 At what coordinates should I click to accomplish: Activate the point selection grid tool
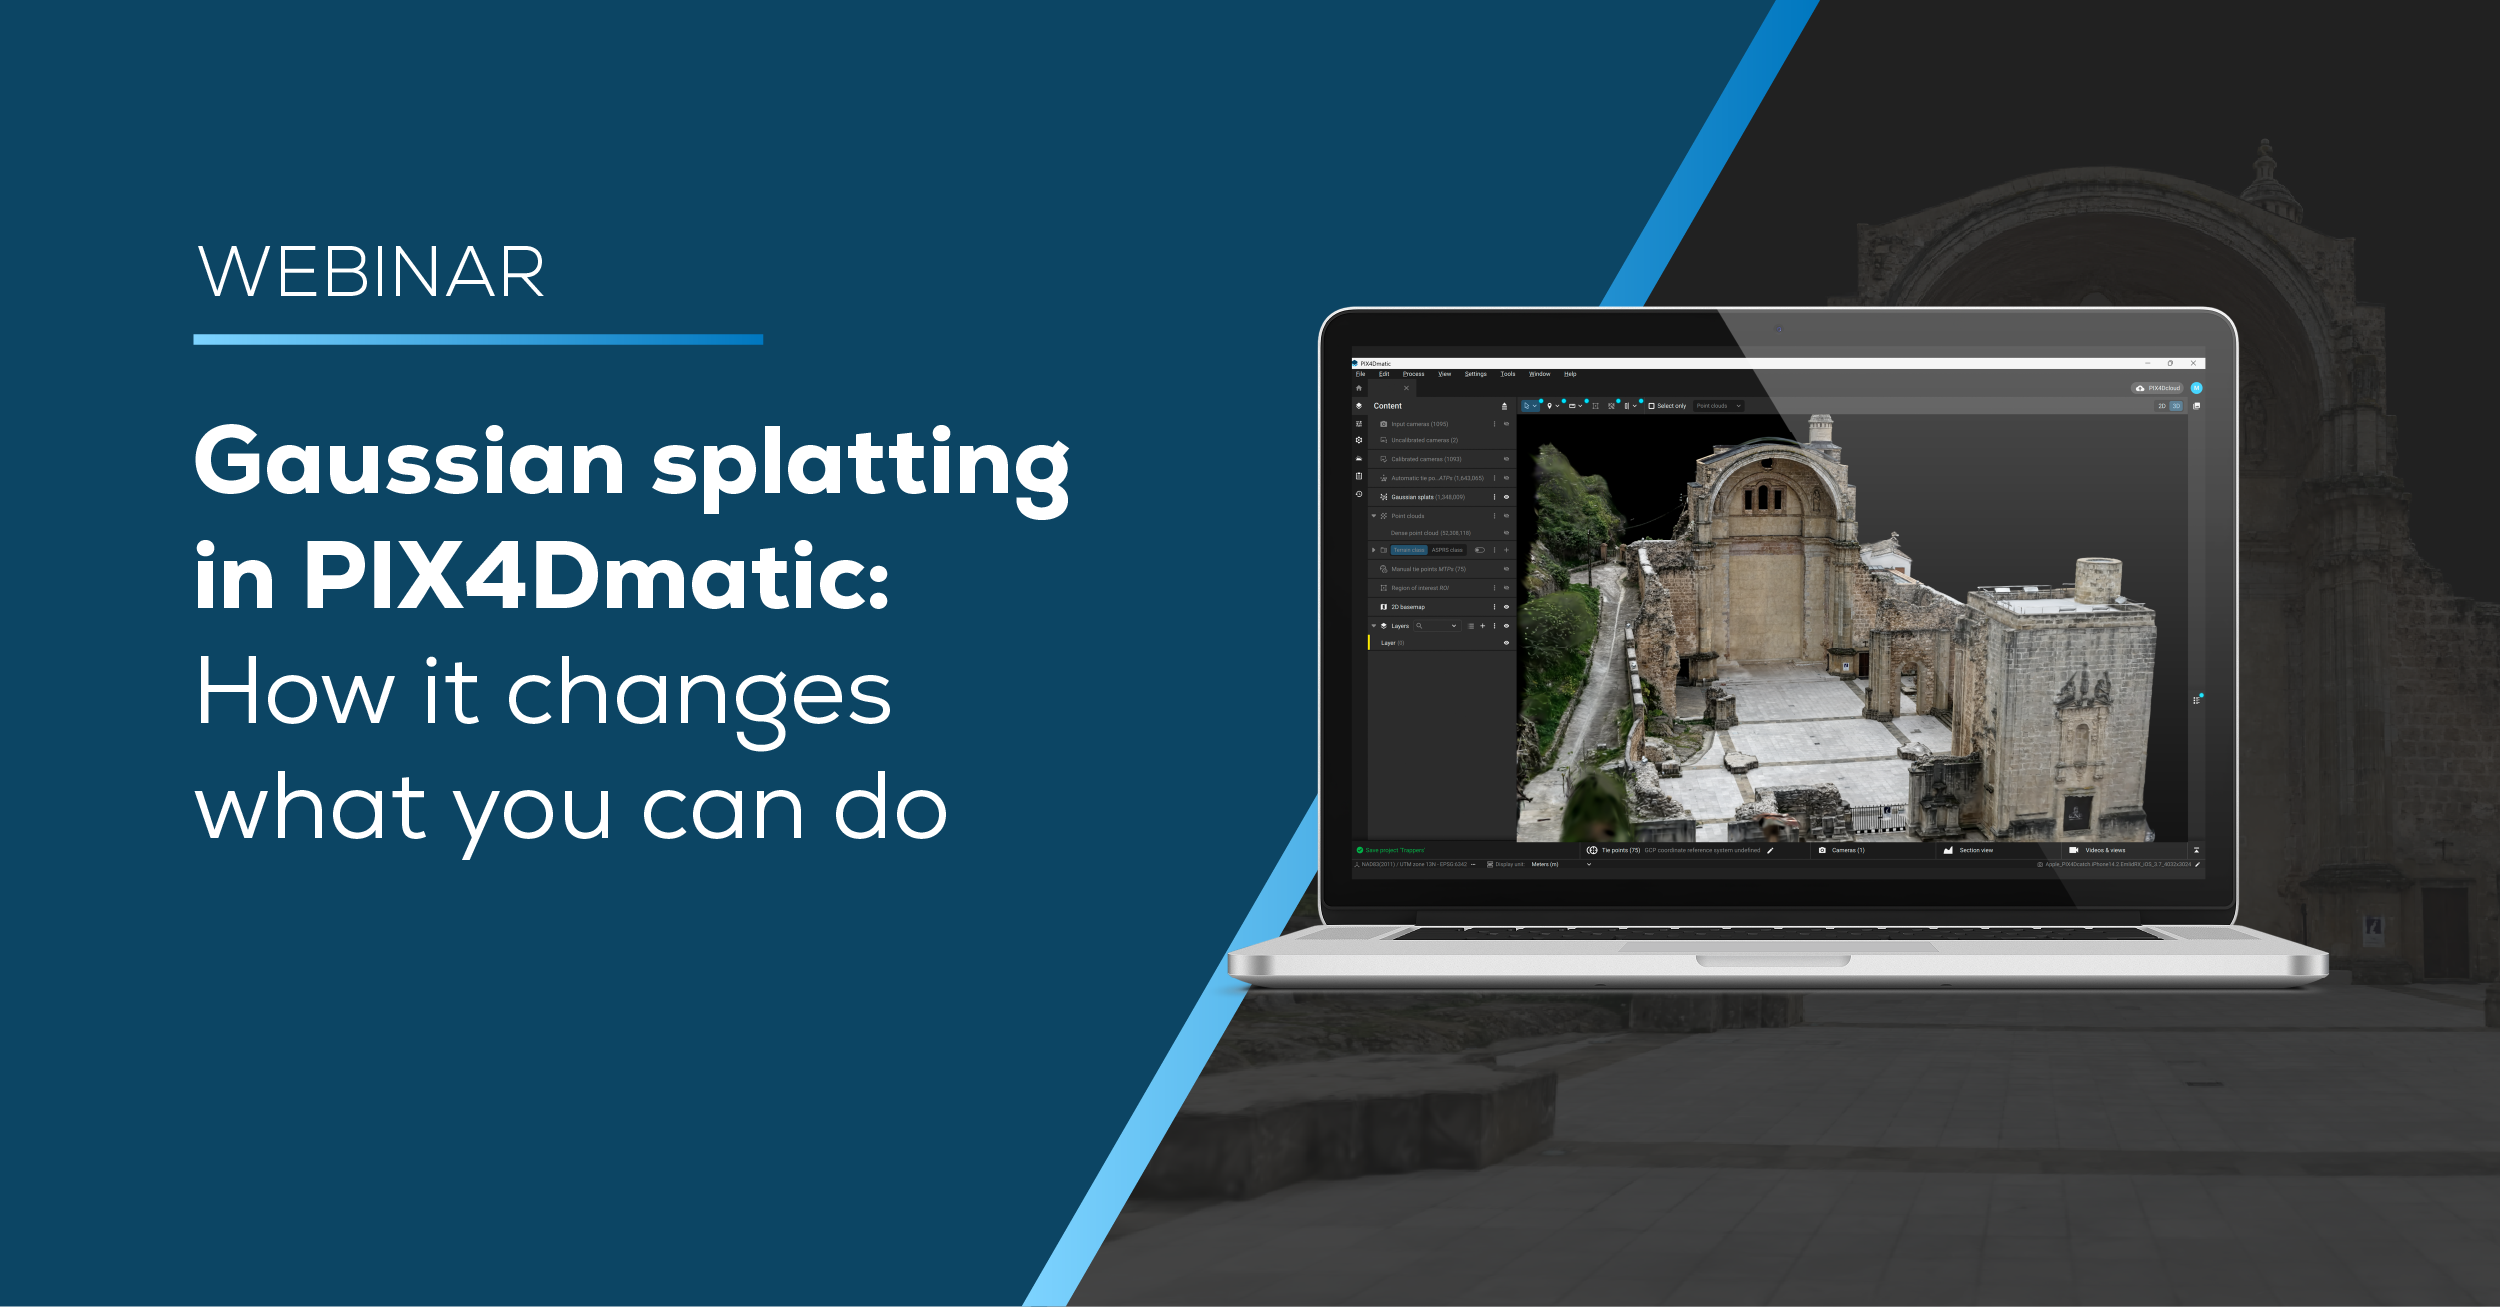click(1611, 406)
